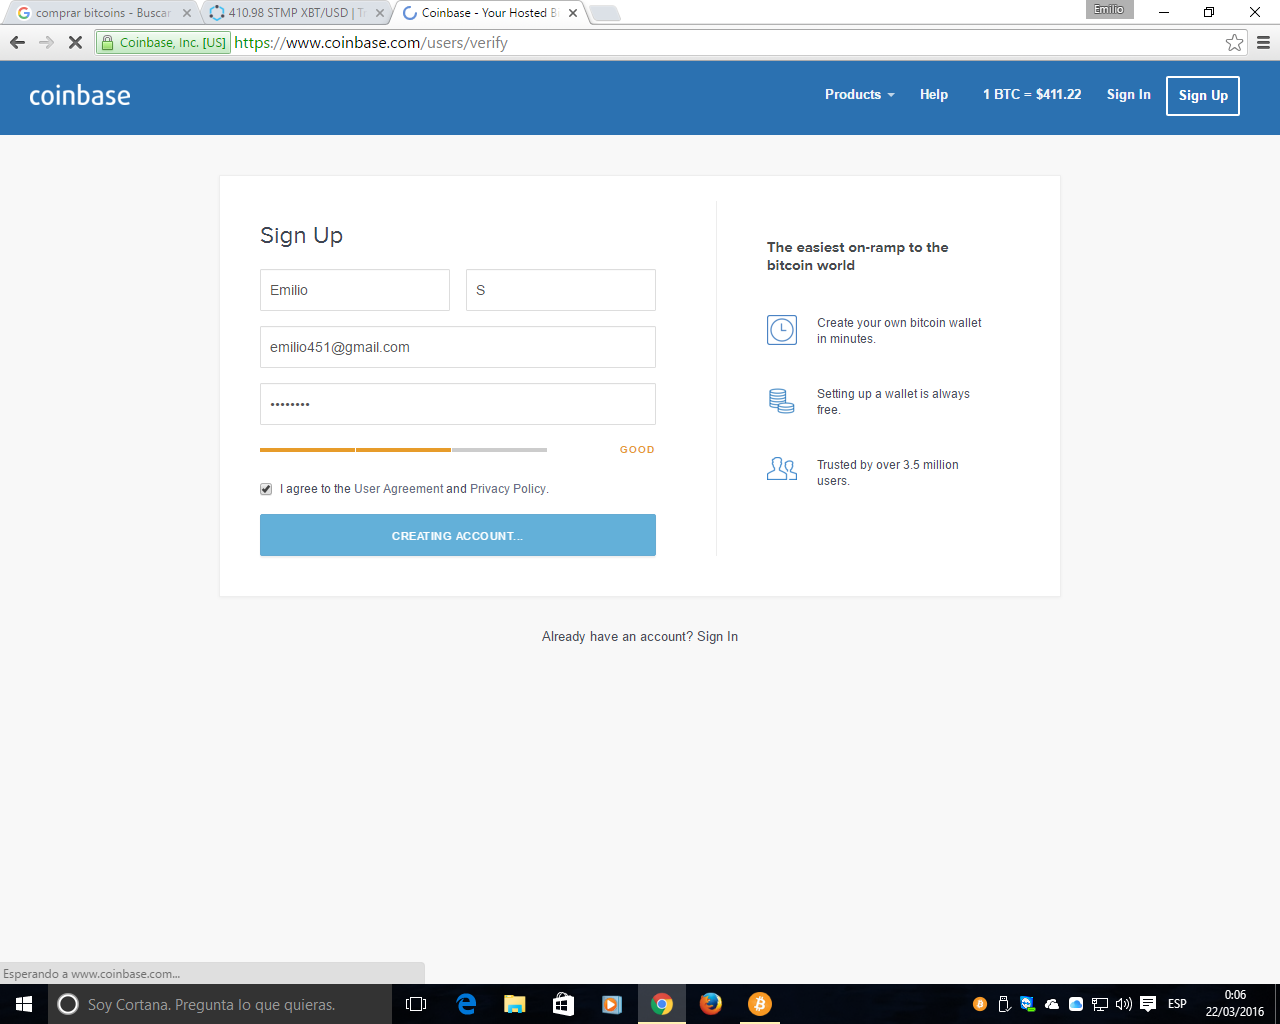Open the User Agreement link
Image resolution: width=1280 pixels, height=1024 pixels.
[x=398, y=489]
